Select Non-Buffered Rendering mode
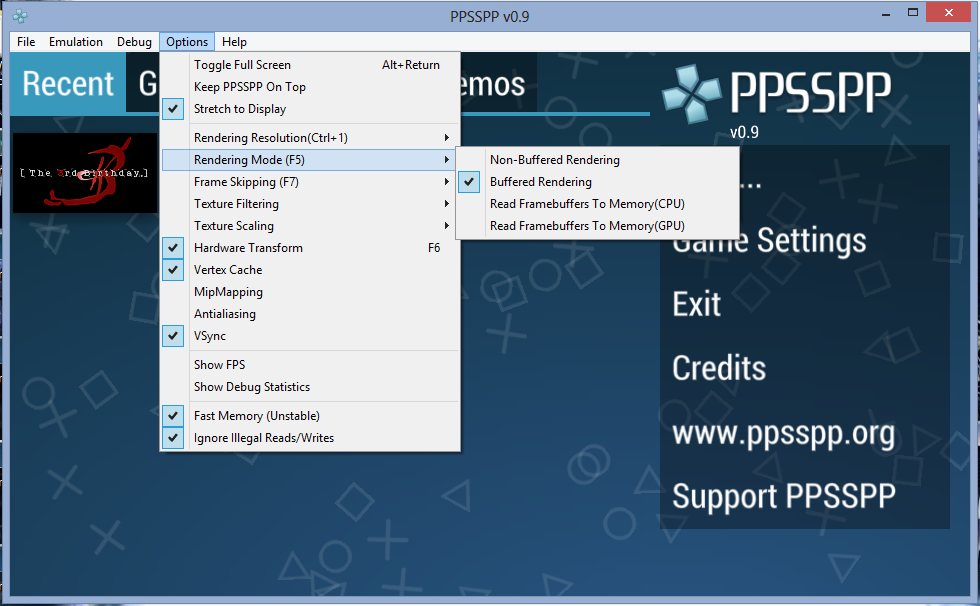The width and height of the screenshot is (980, 606). 554,160
